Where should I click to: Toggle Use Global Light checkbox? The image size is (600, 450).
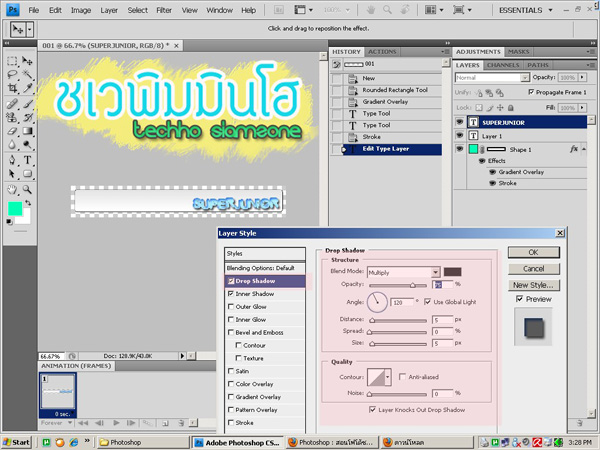point(428,302)
